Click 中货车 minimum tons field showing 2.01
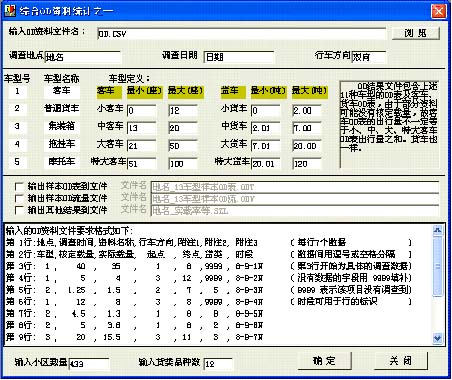The image size is (452, 380). [x=265, y=128]
